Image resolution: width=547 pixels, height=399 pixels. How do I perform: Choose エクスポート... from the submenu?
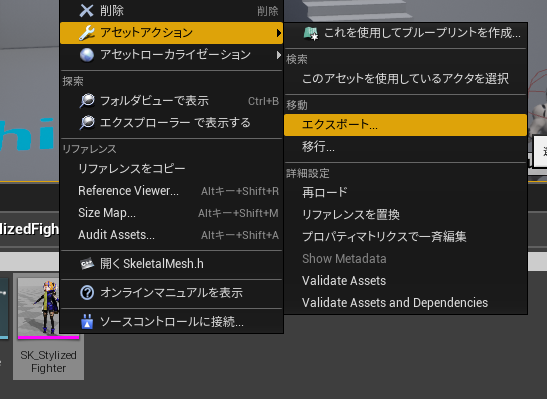pyautogui.click(x=405, y=125)
